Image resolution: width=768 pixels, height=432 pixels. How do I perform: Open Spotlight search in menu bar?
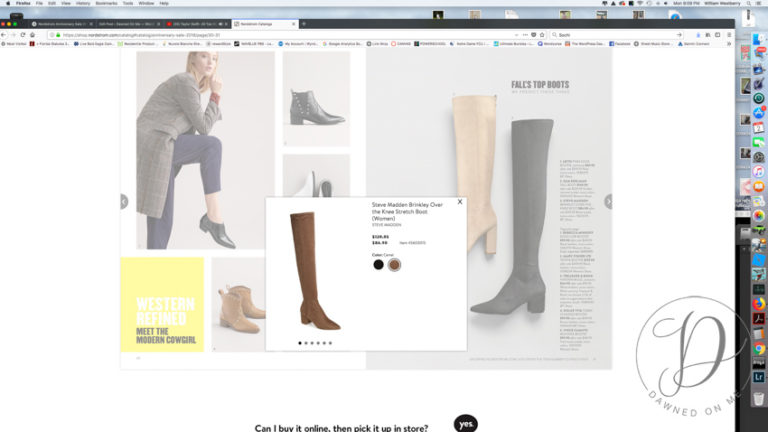tap(749, 3)
